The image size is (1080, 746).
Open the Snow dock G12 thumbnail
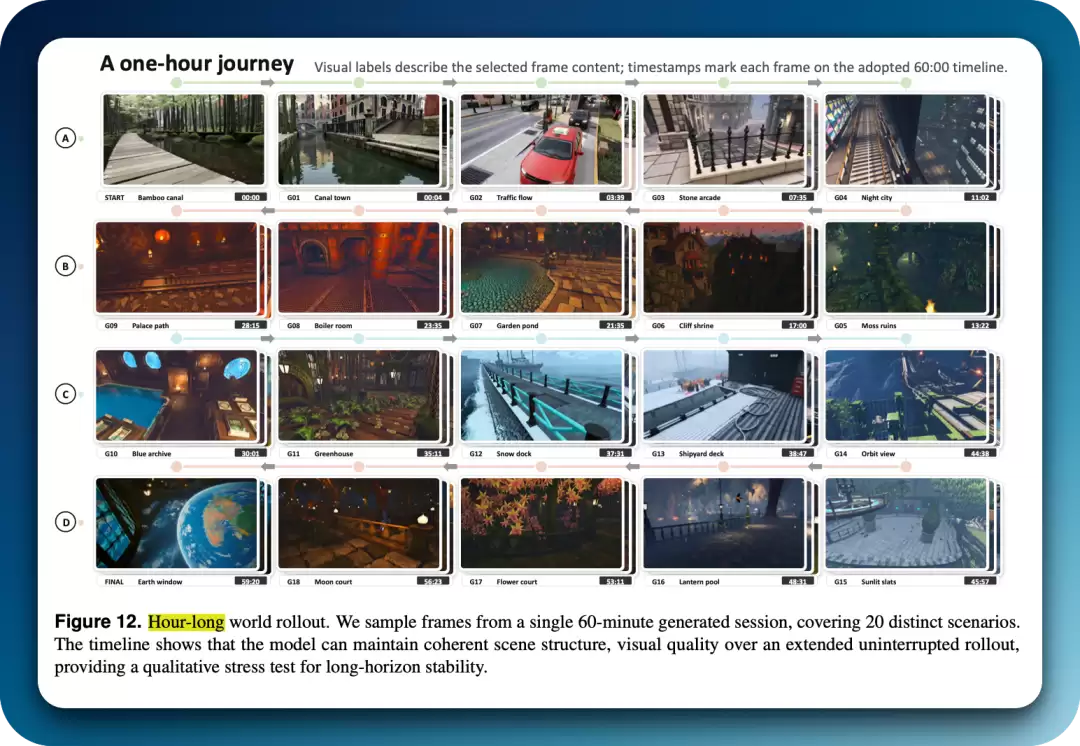coord(541,395)
